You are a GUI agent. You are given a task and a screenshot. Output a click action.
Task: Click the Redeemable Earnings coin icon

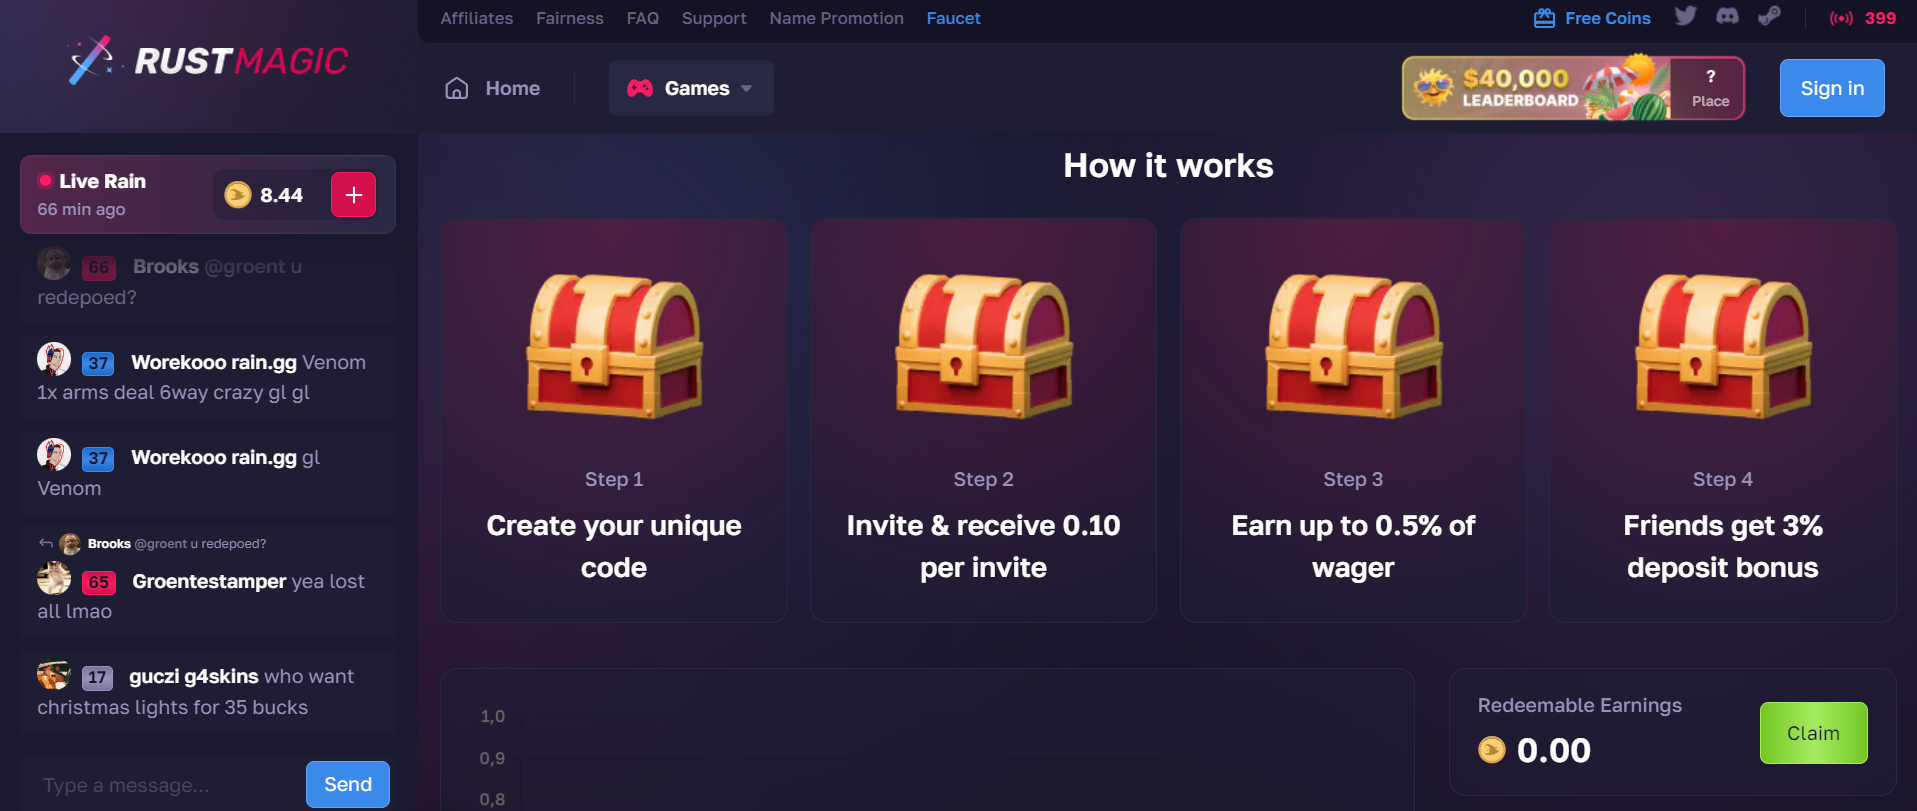coord(1492,750)
